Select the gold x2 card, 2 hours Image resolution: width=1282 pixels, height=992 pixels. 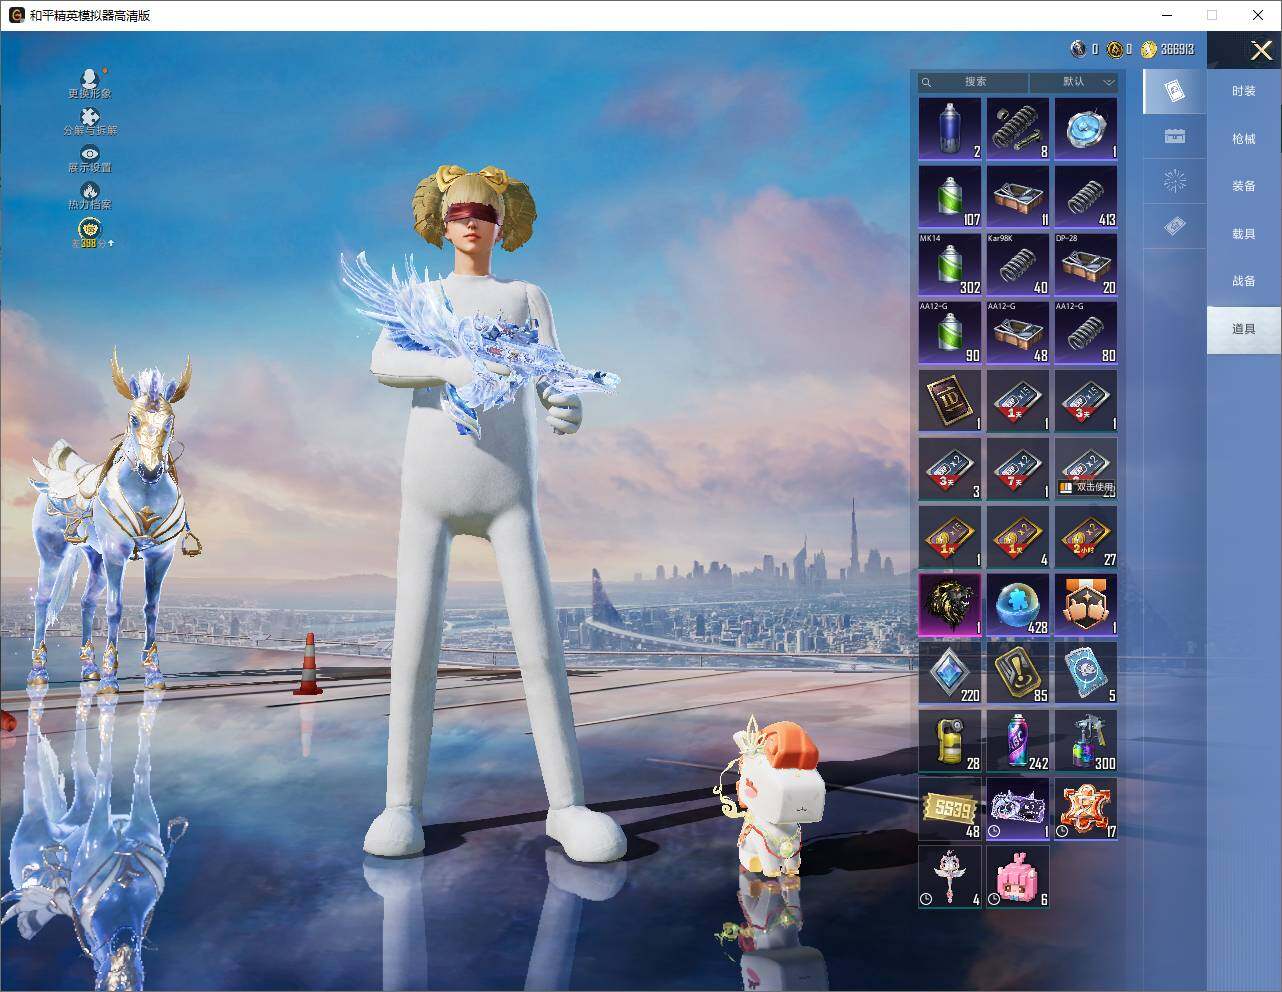tap(1086, 536)
